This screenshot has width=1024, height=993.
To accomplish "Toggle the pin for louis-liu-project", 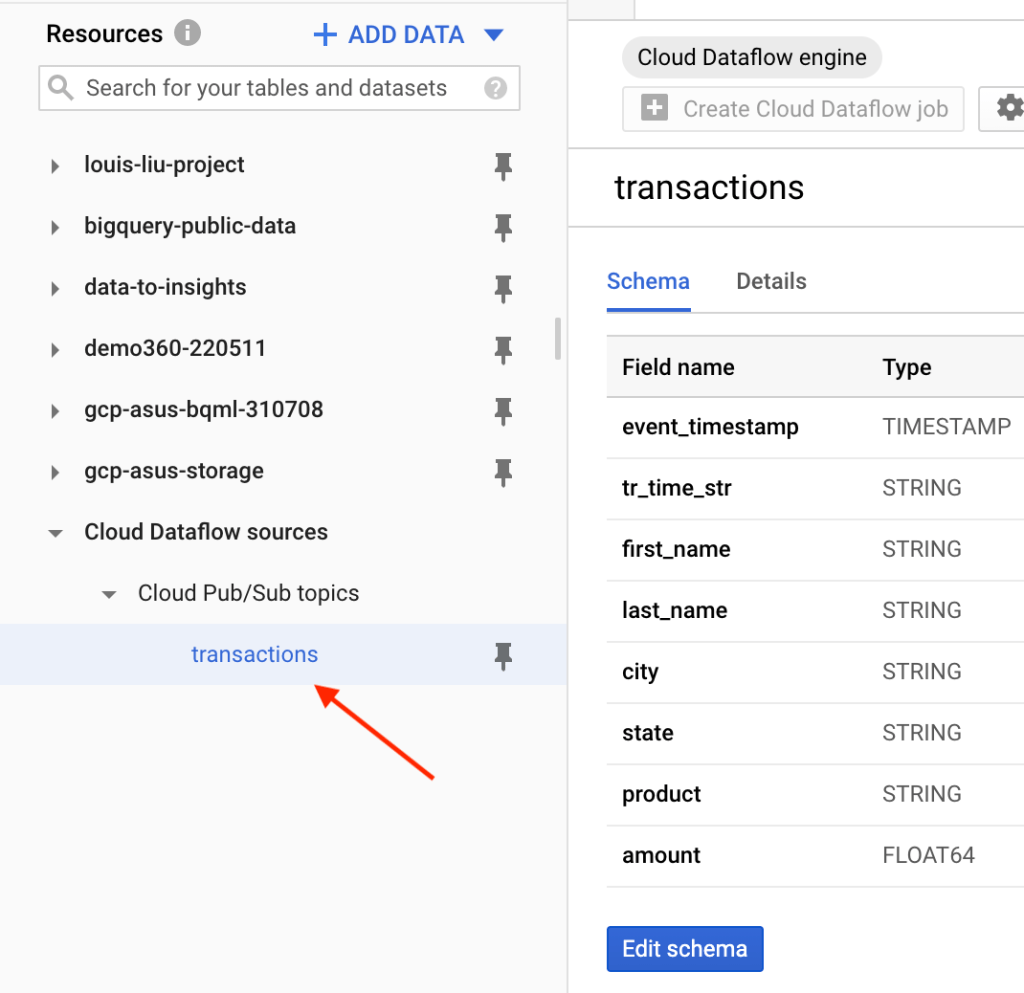I will pos(503,166).
